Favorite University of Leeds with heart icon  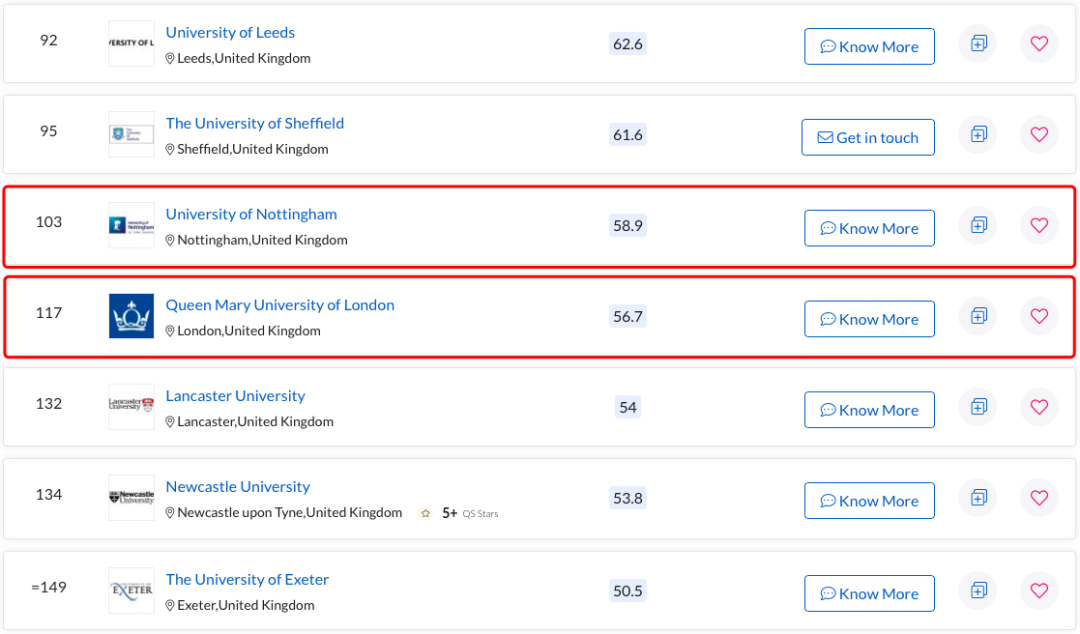click(1039, 43)
